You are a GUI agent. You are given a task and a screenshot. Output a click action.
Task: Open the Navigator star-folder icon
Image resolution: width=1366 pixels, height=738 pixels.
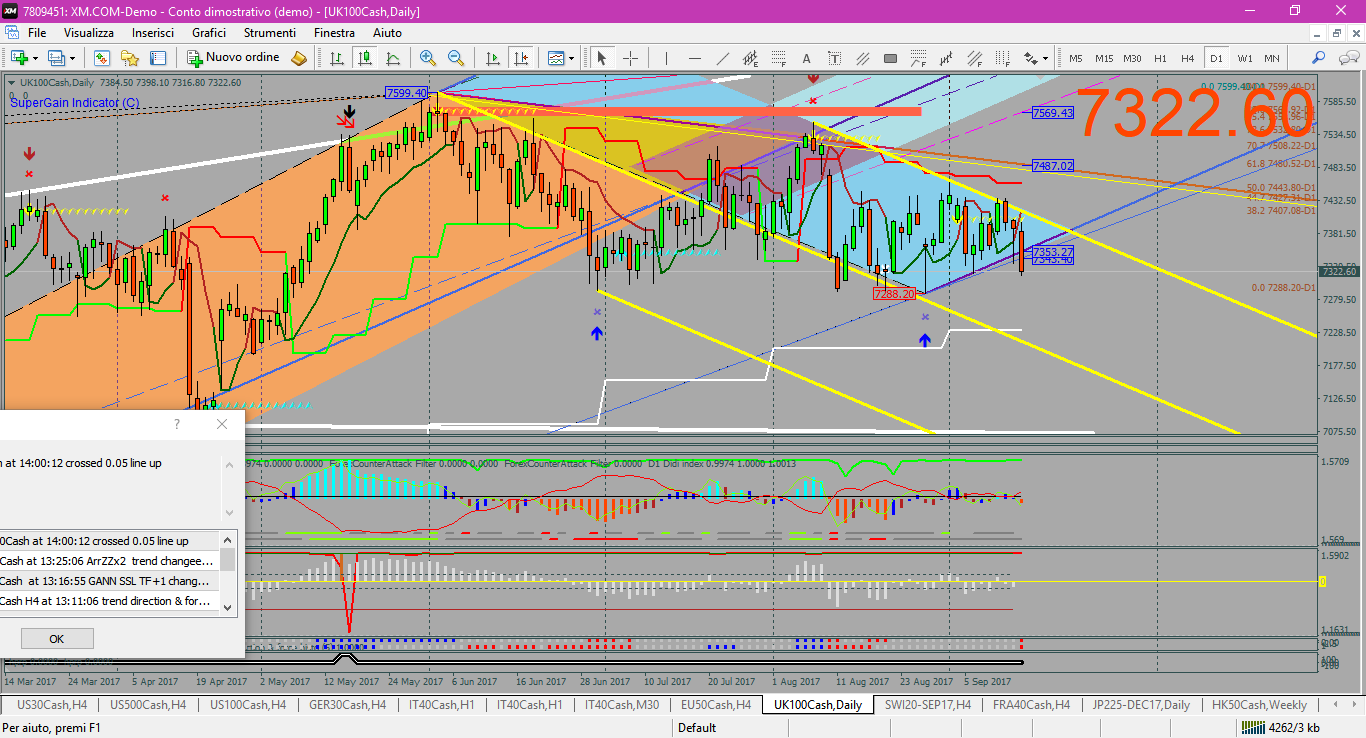[x=130, y=58]
